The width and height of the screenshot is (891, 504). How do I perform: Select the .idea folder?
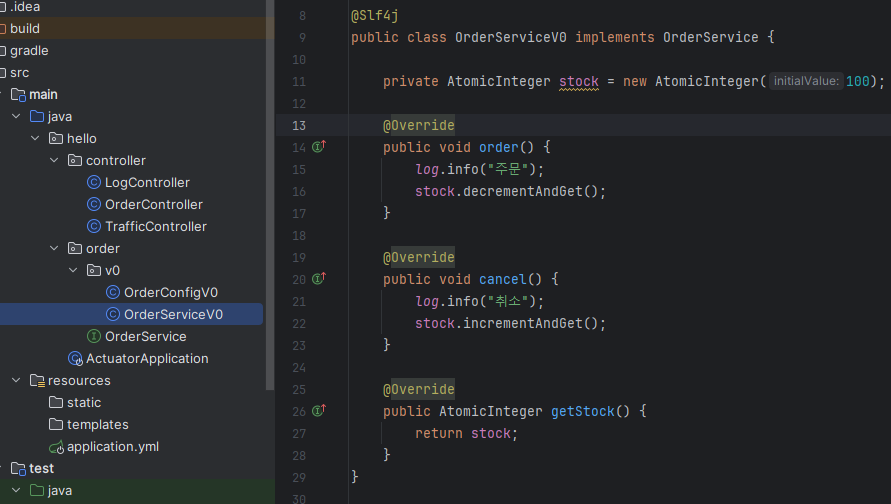25,7
